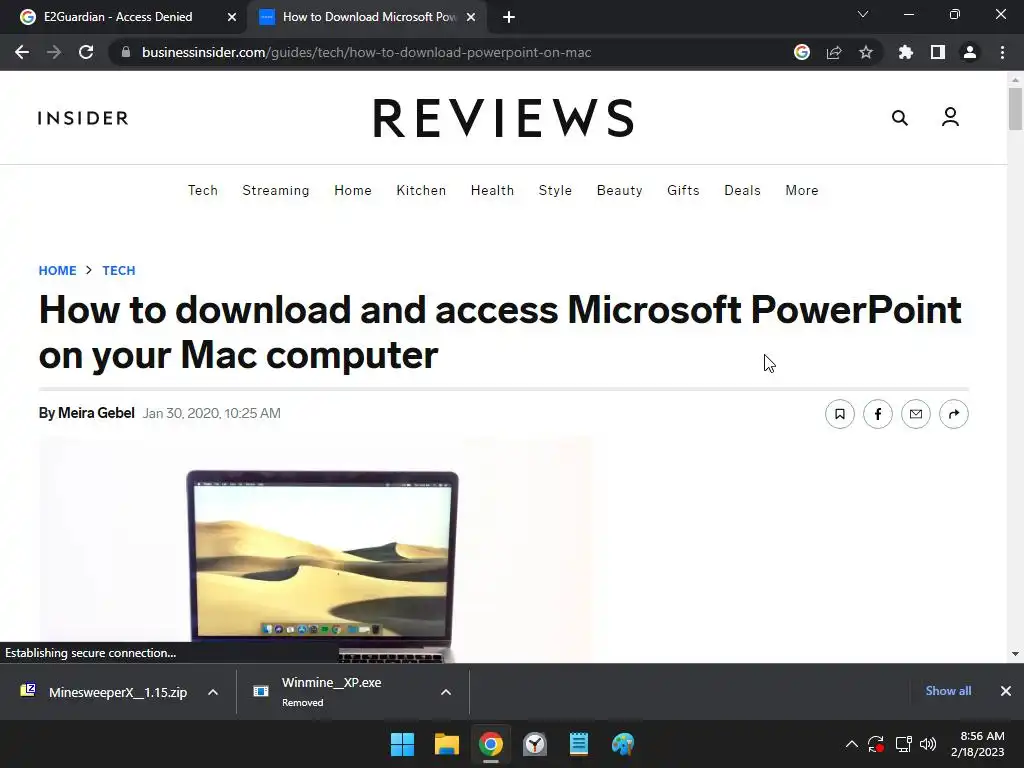Toggle the browser side panel icon

click(938, 52)
